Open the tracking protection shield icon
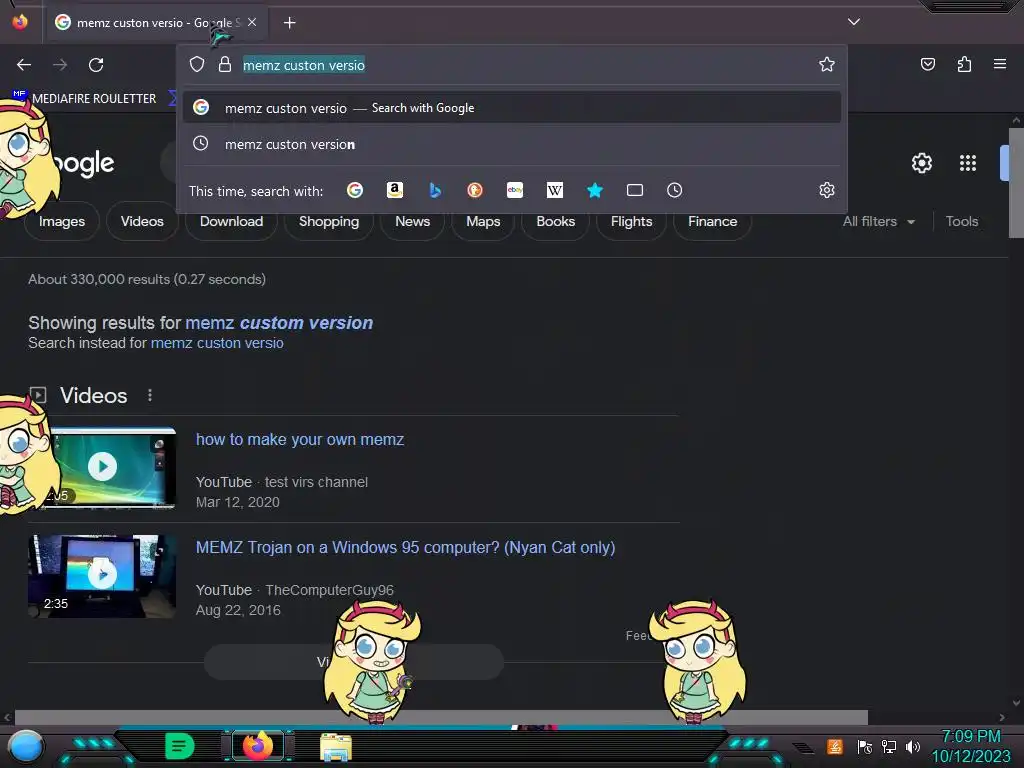Screen dimensions: 1024x768 pos(197,64)
